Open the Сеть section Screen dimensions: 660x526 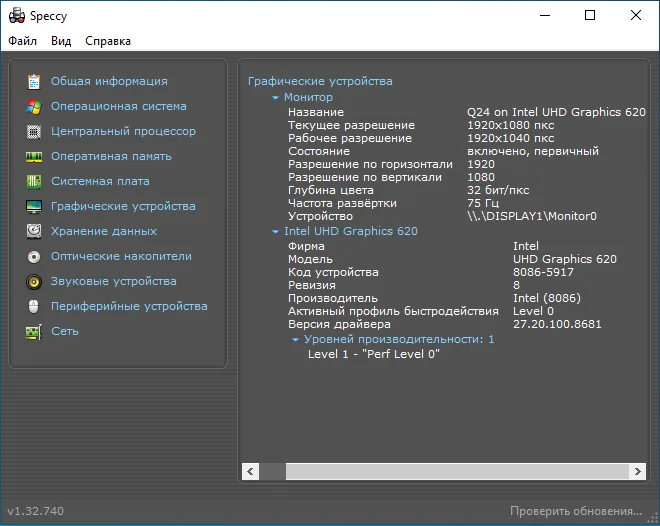[x=65, y=331]
